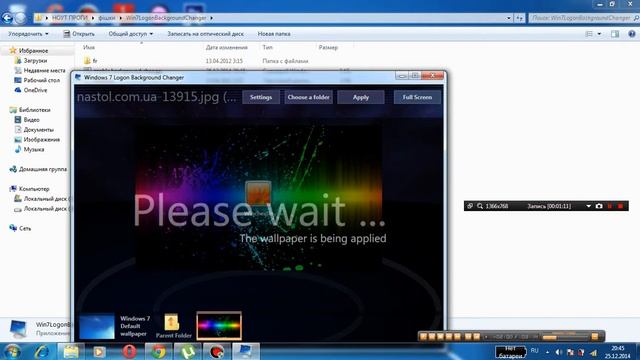Open the recorder dropdown arrow
This screenshot has width=640, height=360.
click(589, 206)
